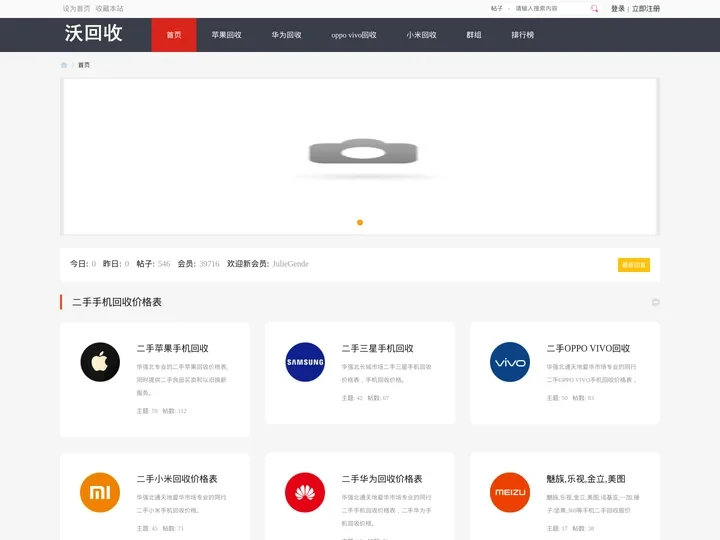Click the 立即注册 link
The height and width of the screenshot is (540, 720).
coord(646,8)
